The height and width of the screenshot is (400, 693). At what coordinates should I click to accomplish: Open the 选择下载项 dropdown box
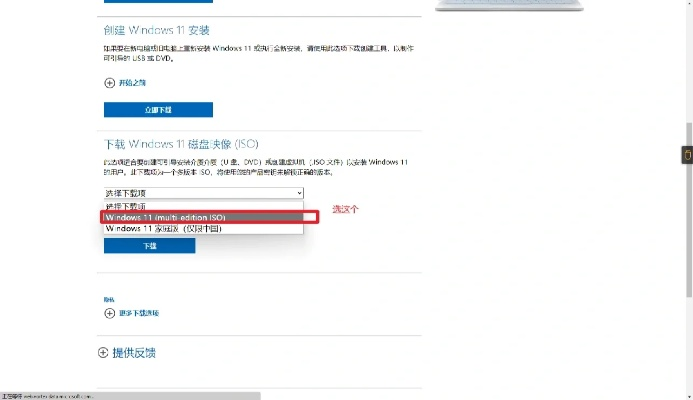pos(203,193)
